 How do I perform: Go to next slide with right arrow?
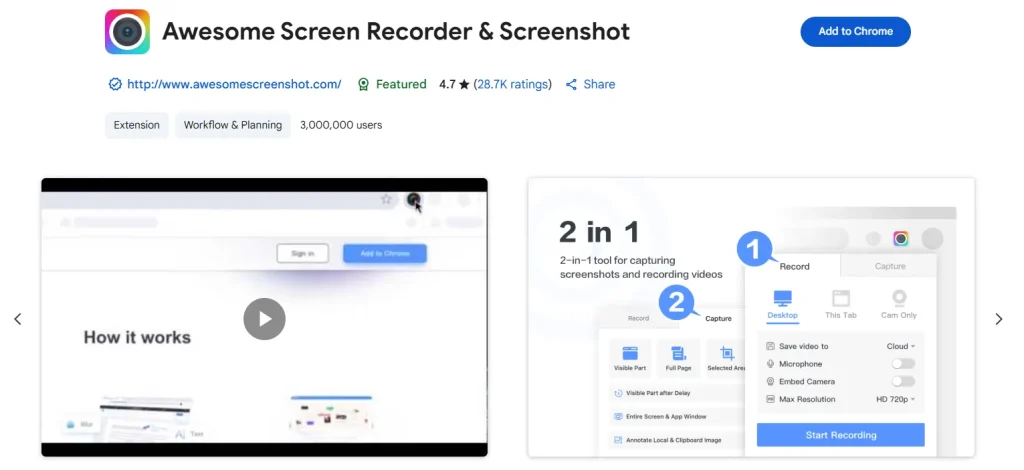(x=999, y=319)
